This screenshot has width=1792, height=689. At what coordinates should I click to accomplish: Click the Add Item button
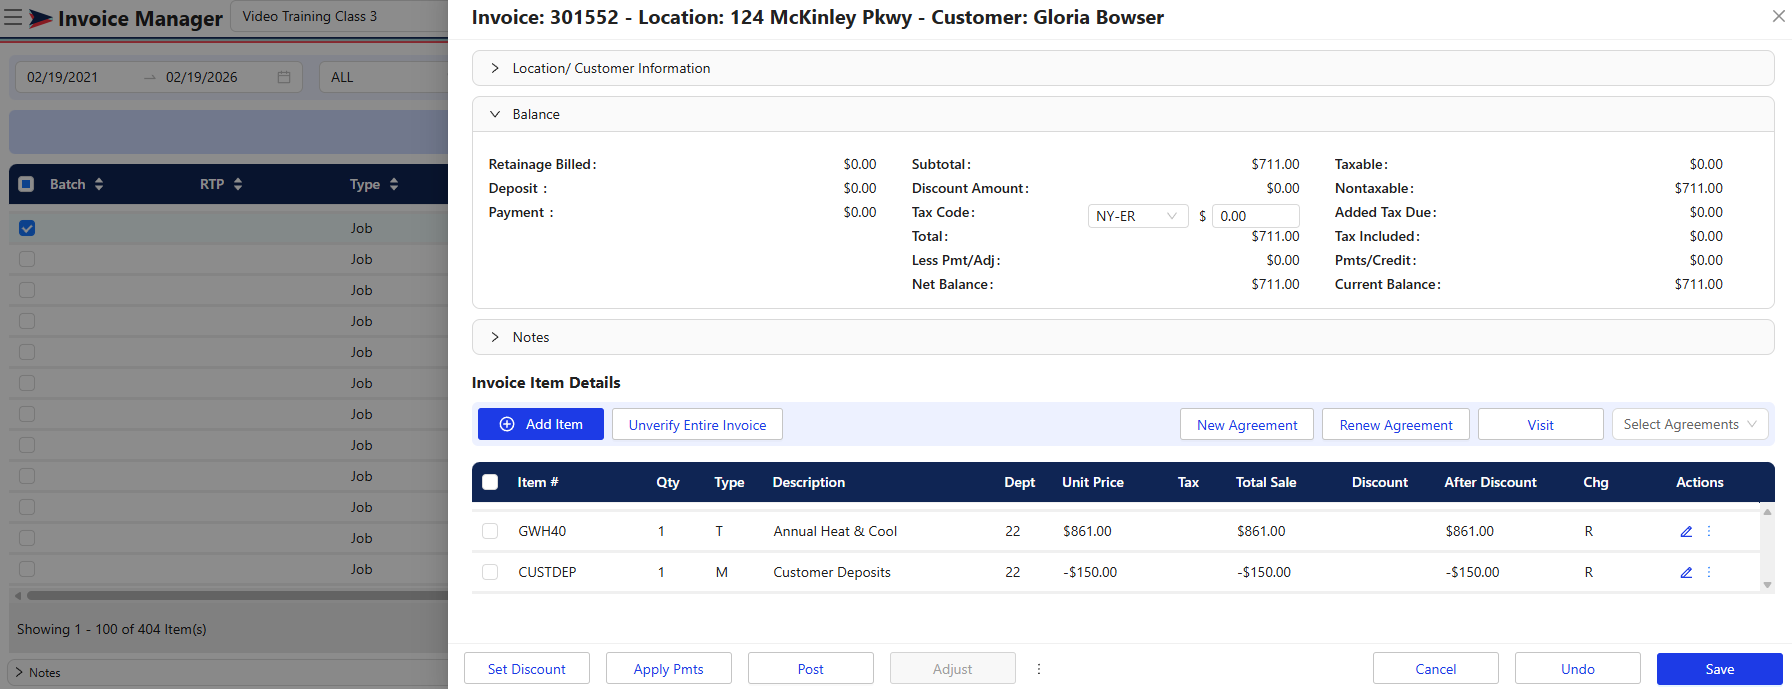tap(541, 424)
